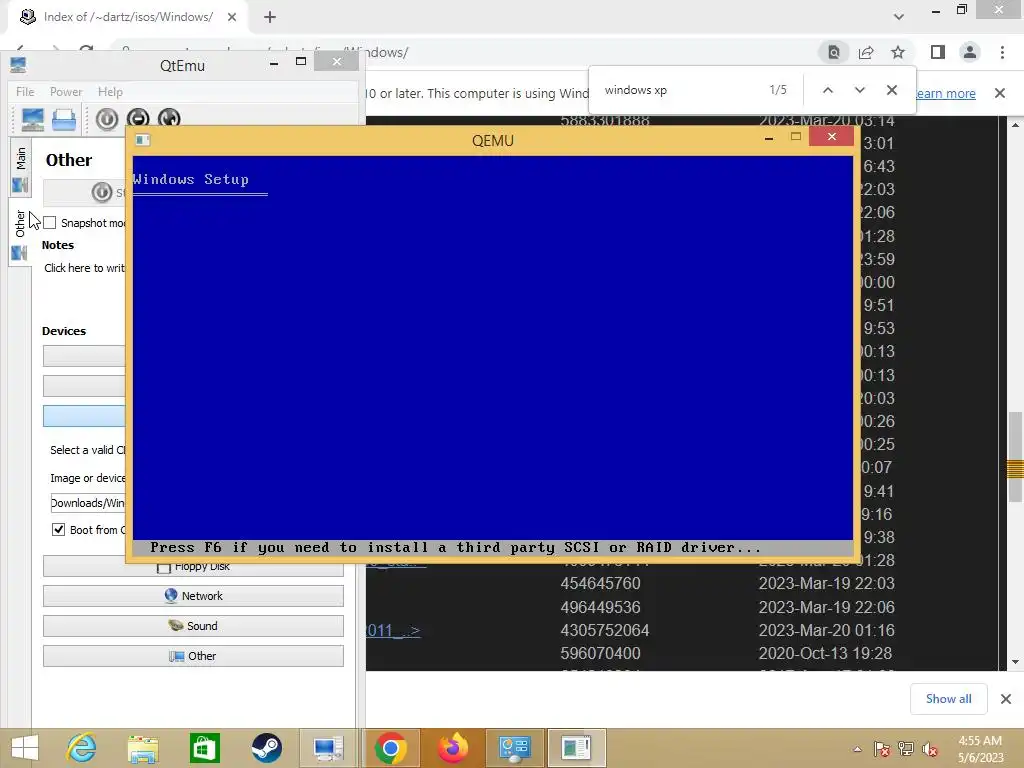This screenshot has height=768, width=1024.
Task: Click the muted volume tray icon
Action: 930,749
